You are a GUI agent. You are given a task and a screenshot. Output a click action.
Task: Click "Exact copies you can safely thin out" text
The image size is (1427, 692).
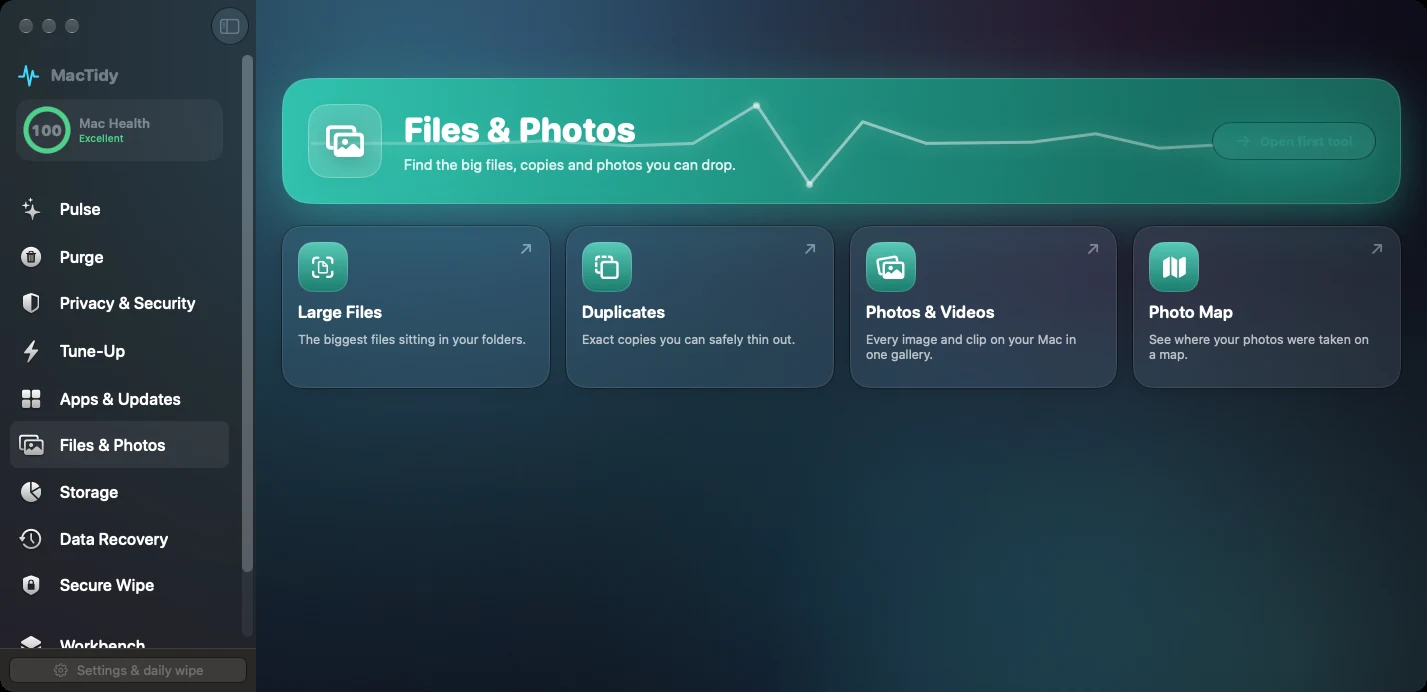[x=688, y=340]
